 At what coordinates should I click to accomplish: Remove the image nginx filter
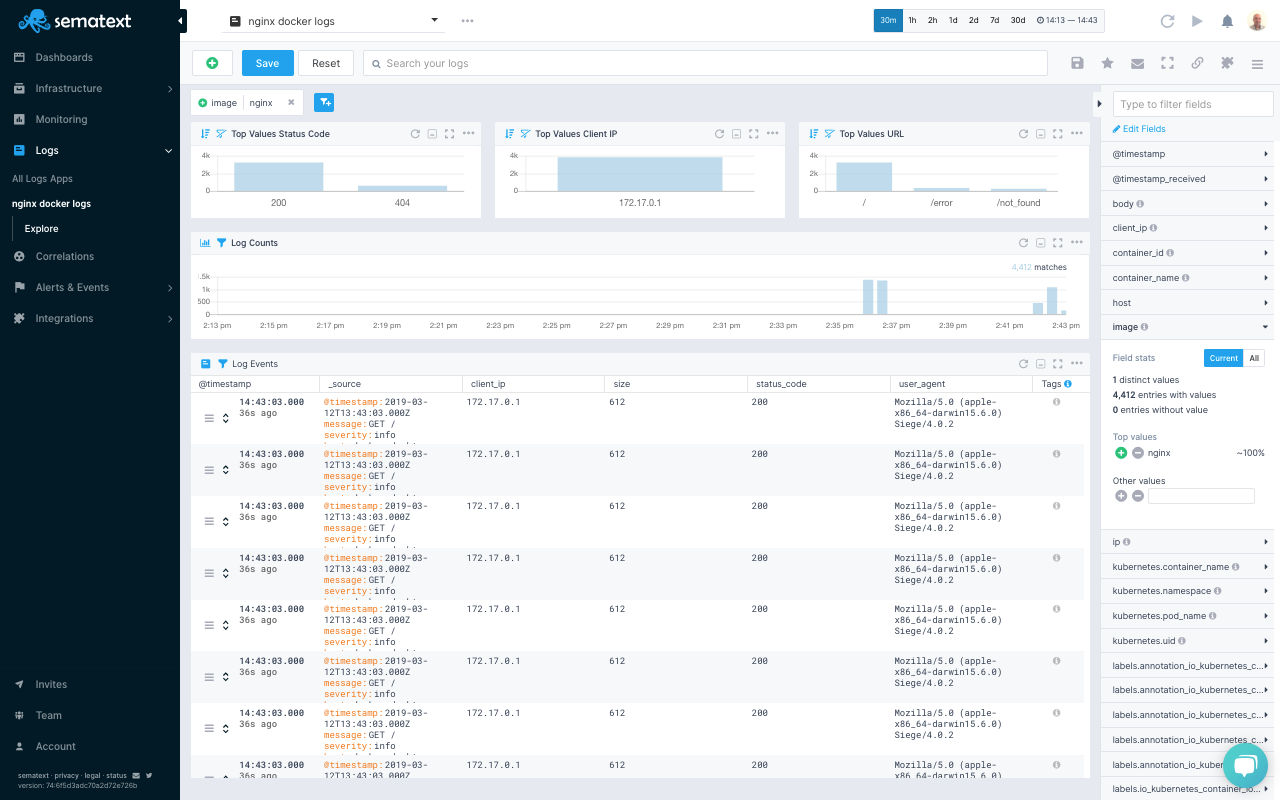(291, 102)
